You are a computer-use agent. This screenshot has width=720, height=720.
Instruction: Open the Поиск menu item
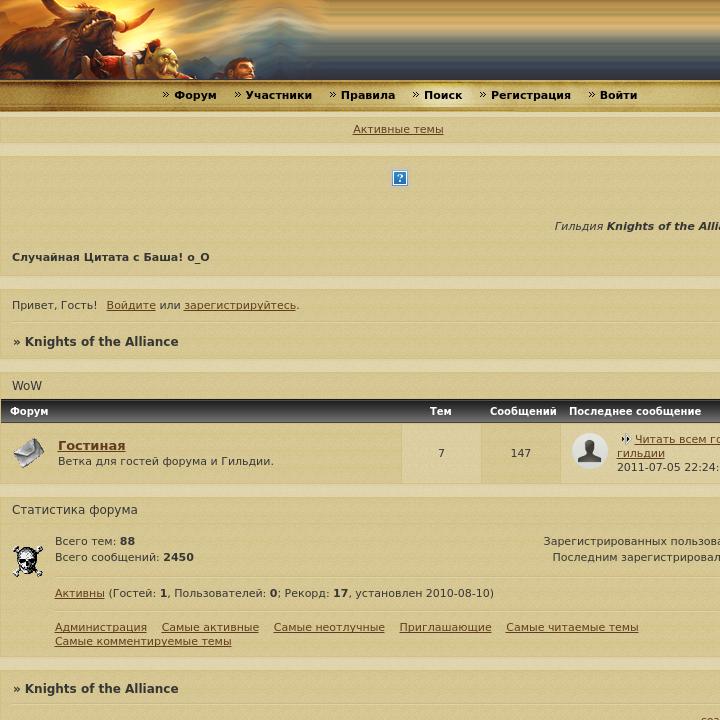[443, 95]
